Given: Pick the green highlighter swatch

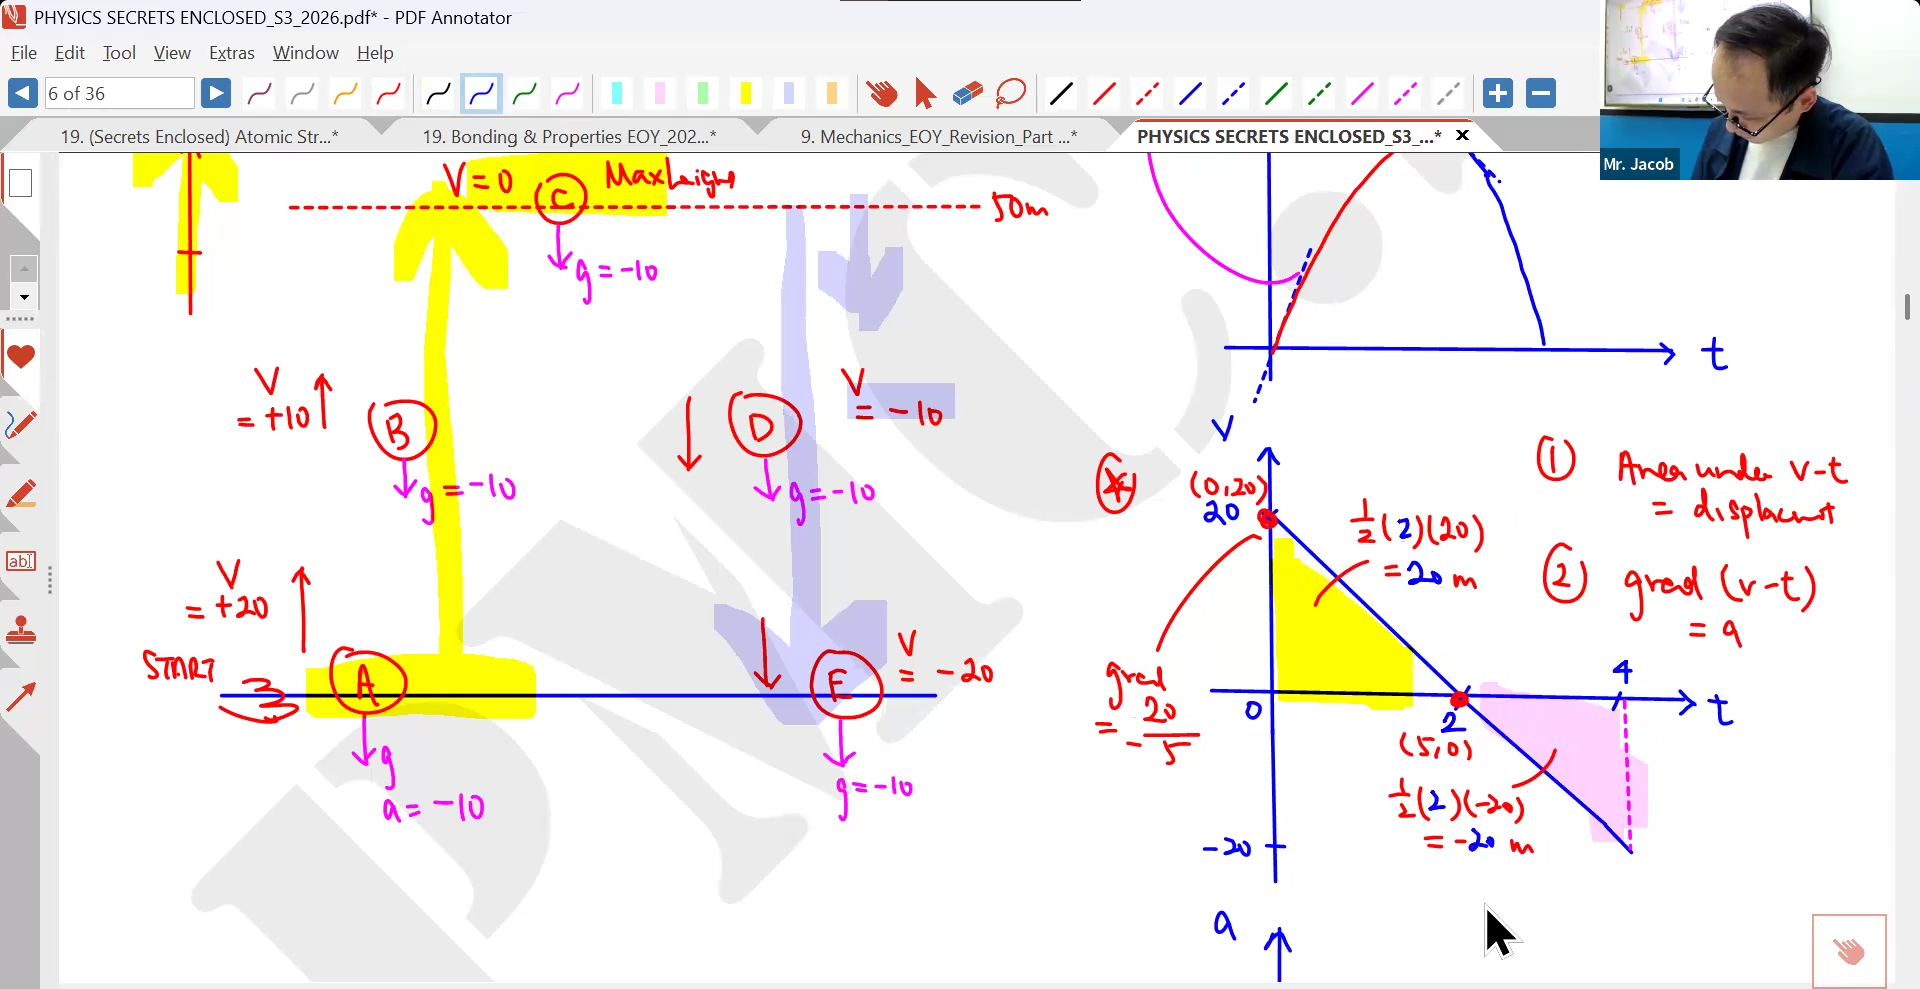Looking at the screenshot, I should [x=703, y=94].
